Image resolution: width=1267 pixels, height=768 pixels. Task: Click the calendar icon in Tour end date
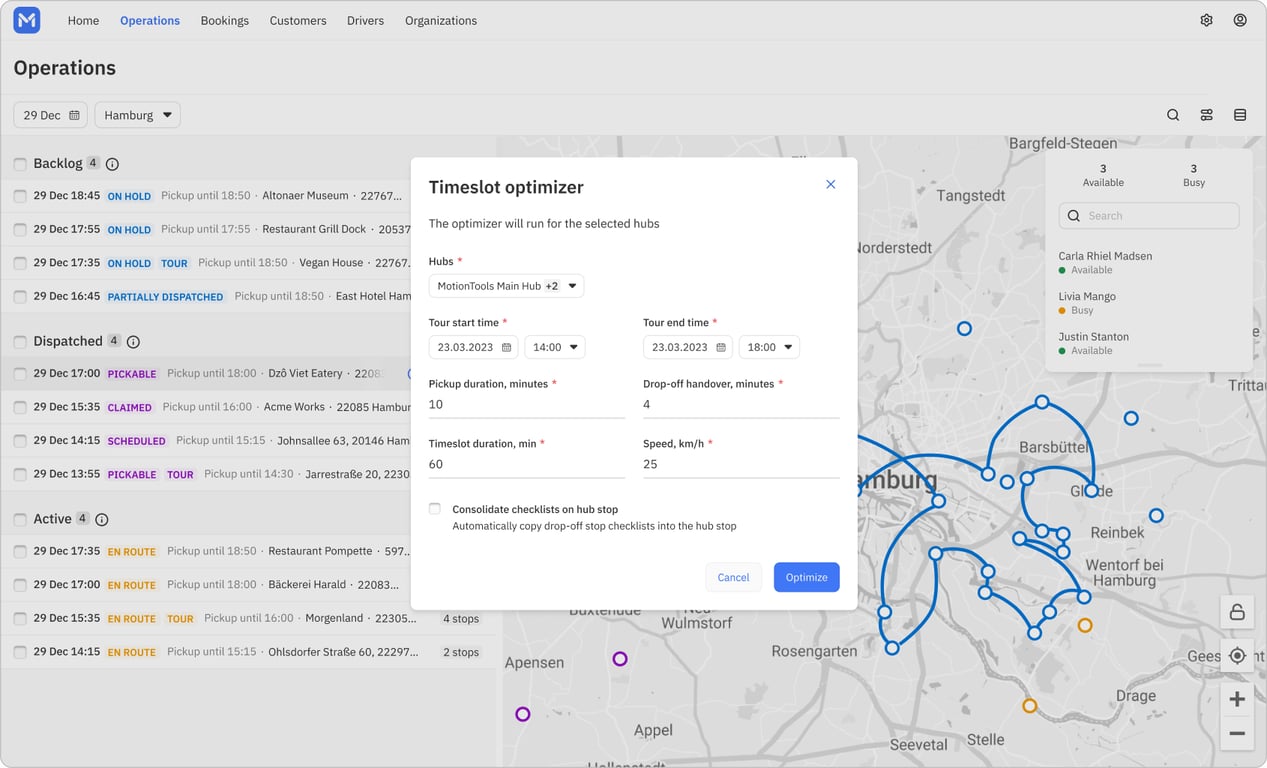tap(721, 348)
